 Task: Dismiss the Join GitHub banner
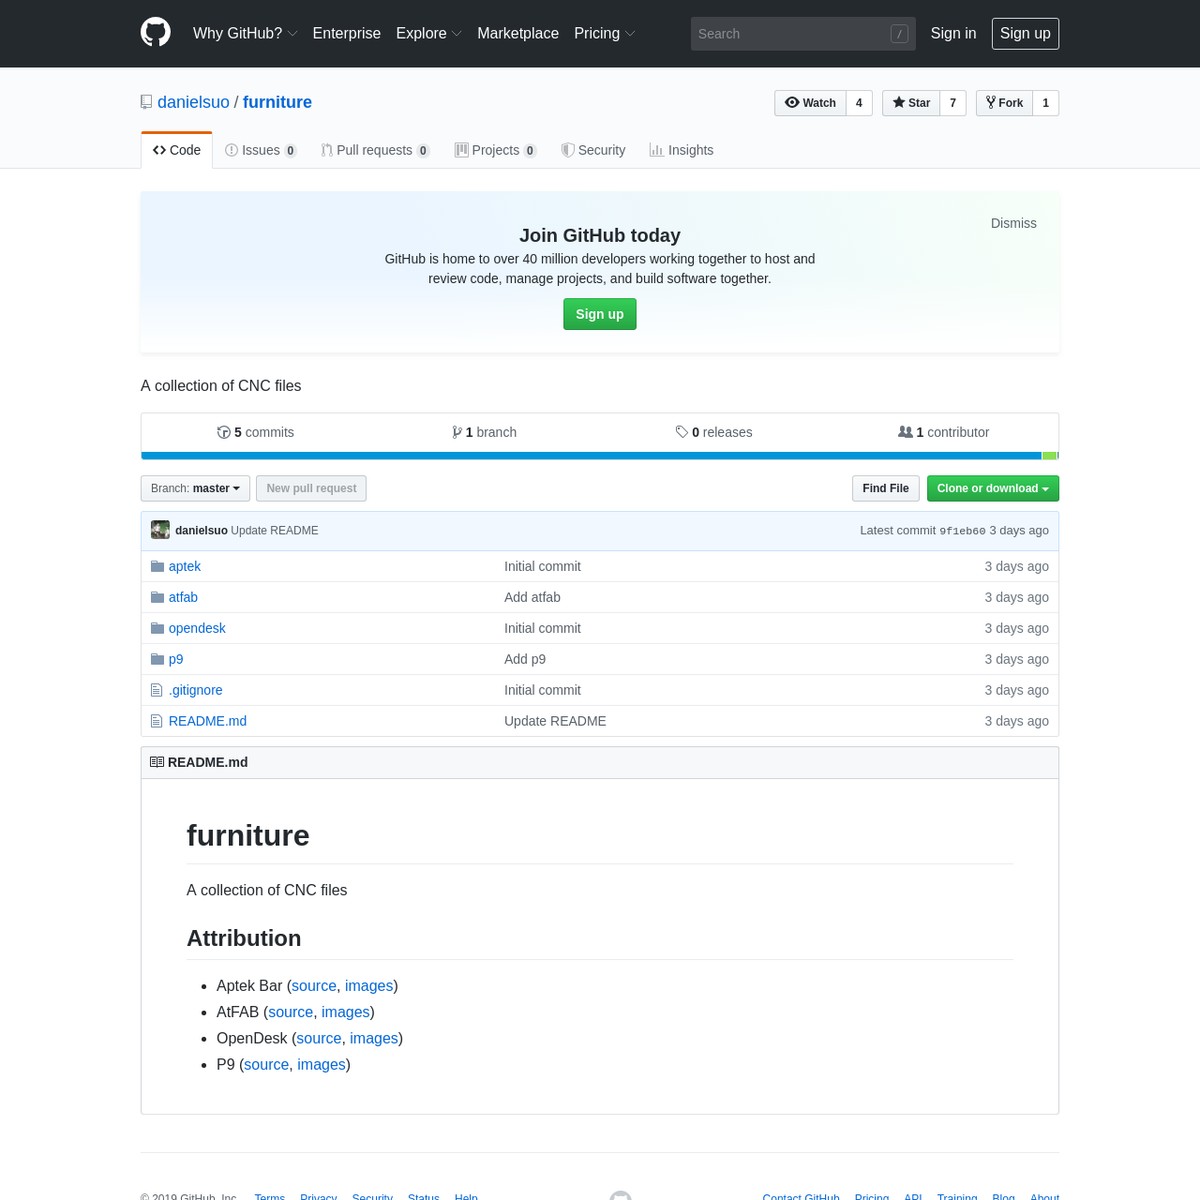pos(1013,223)
